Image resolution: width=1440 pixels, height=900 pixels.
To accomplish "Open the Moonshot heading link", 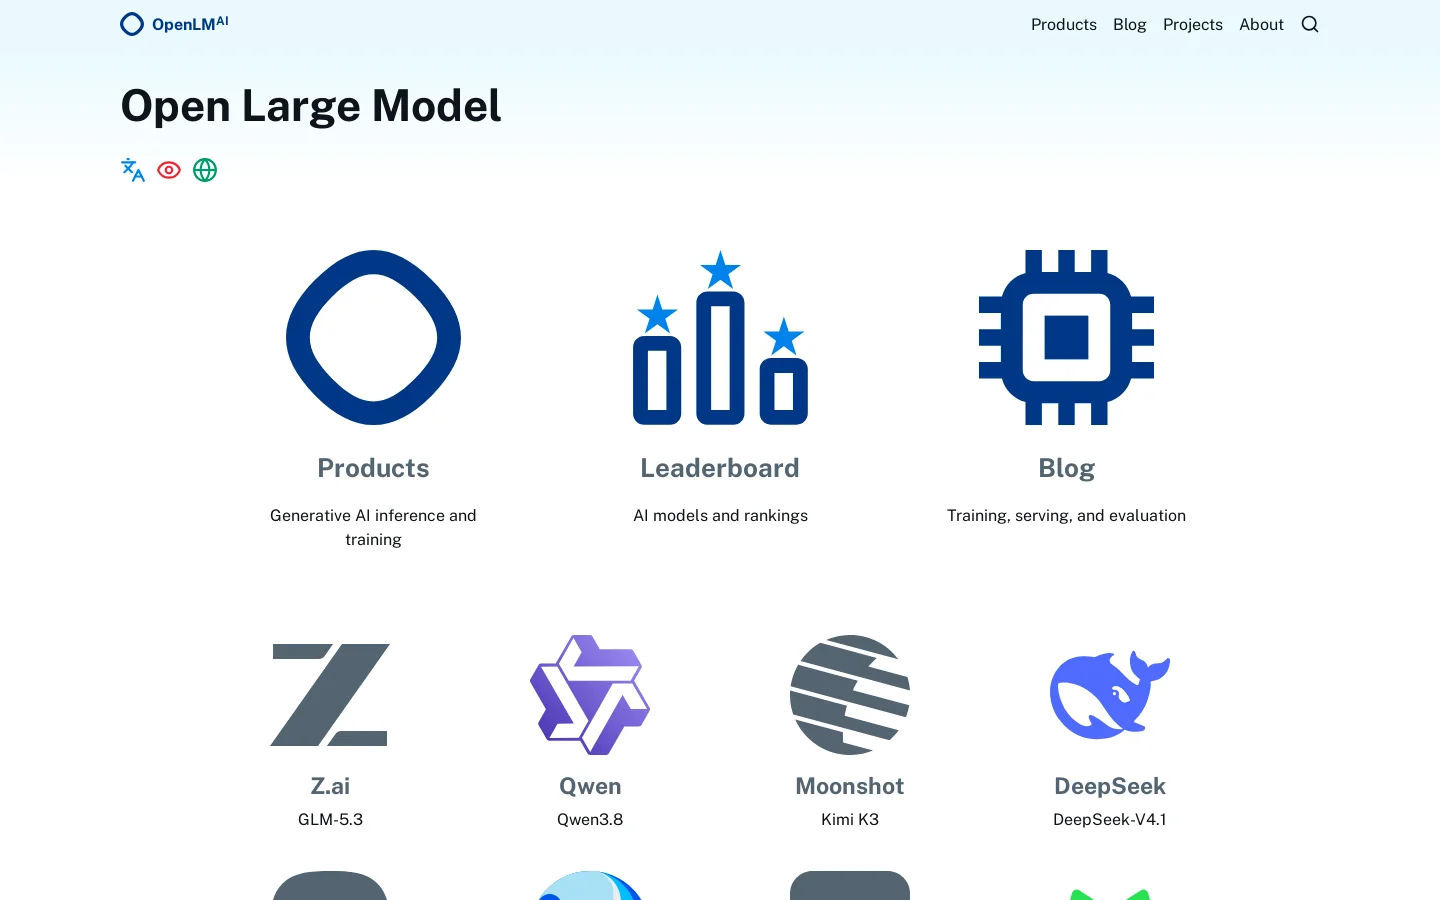I will click(850, 786).
